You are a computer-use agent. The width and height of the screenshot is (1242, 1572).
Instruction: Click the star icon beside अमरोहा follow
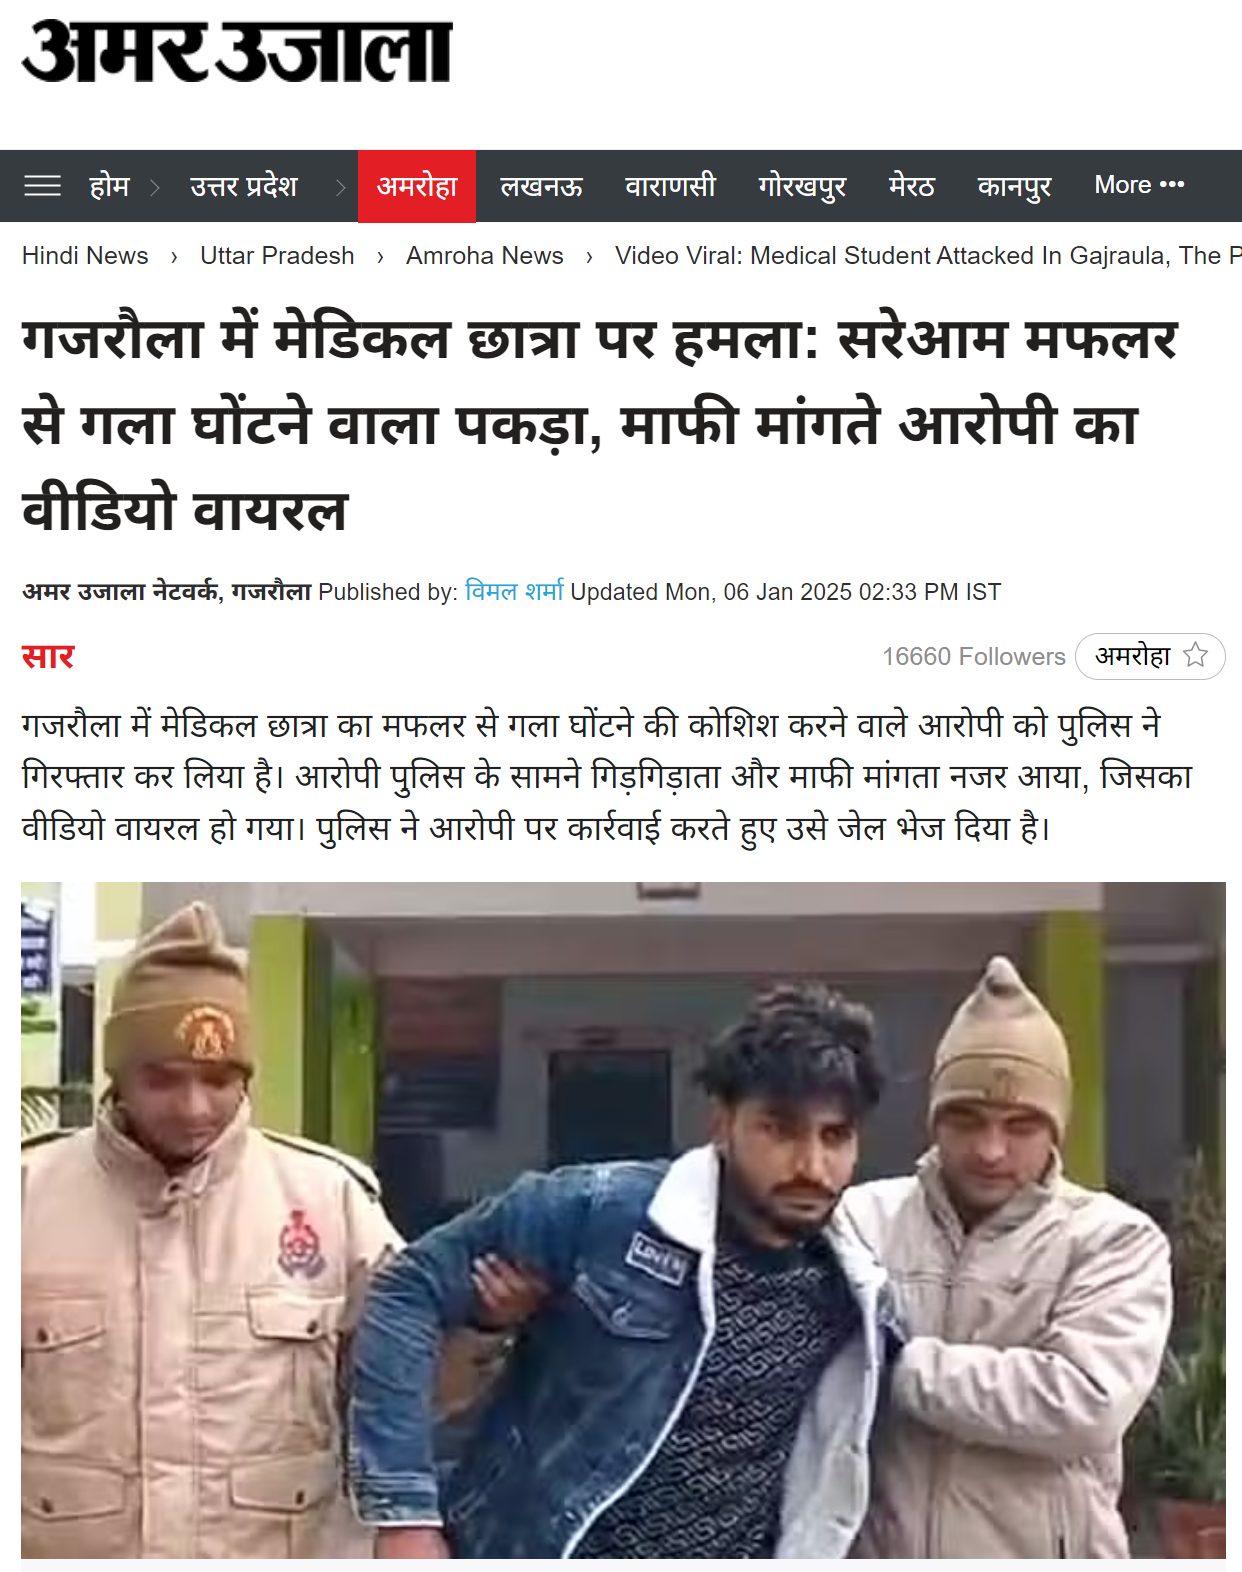point(1195,656)
